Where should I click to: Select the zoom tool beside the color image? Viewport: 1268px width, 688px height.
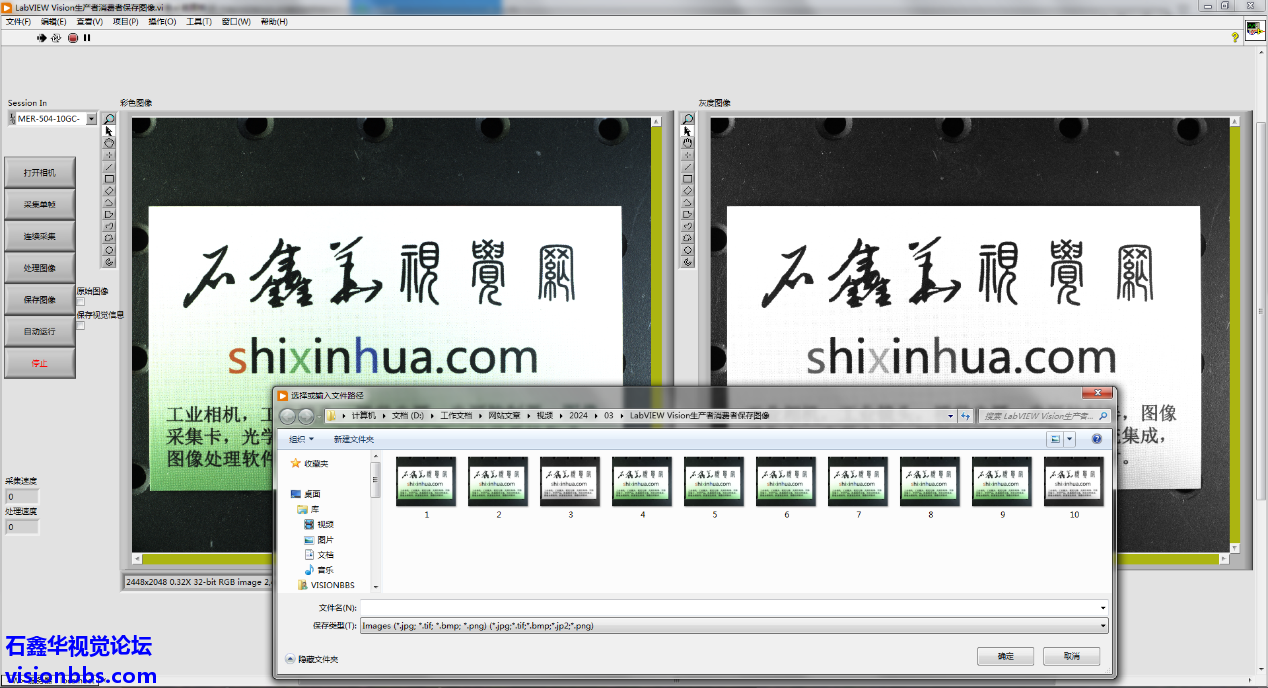click(x=109, y=119)
